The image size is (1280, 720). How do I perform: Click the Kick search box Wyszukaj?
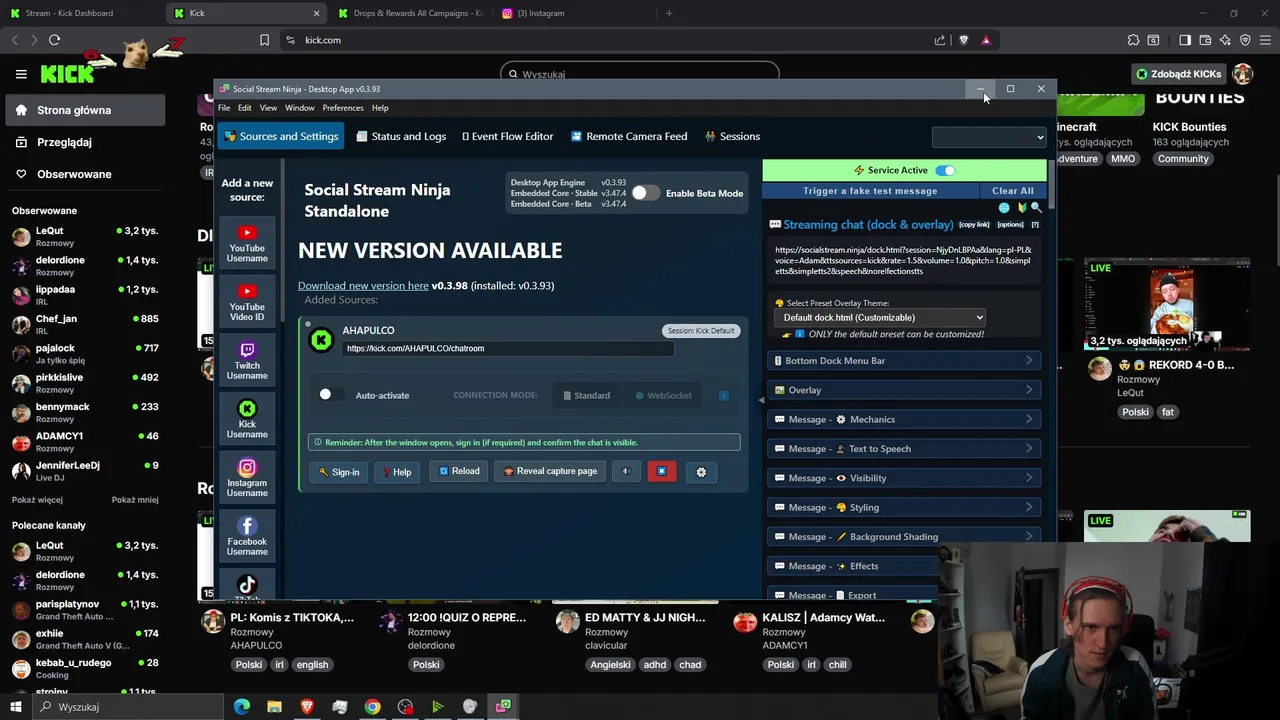click(640, 74)
